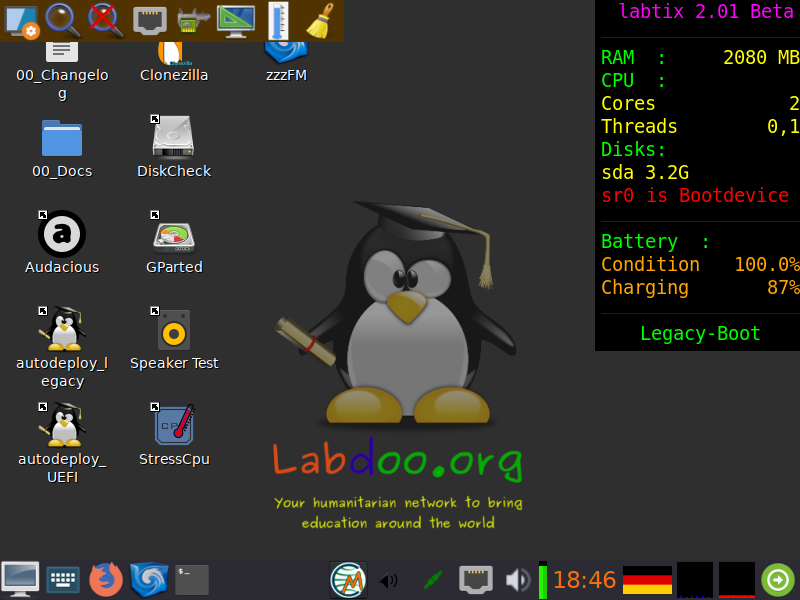Open the thermometer temperature icon
The height and width of the screenshot is (600, 800).
click(278, 21)
